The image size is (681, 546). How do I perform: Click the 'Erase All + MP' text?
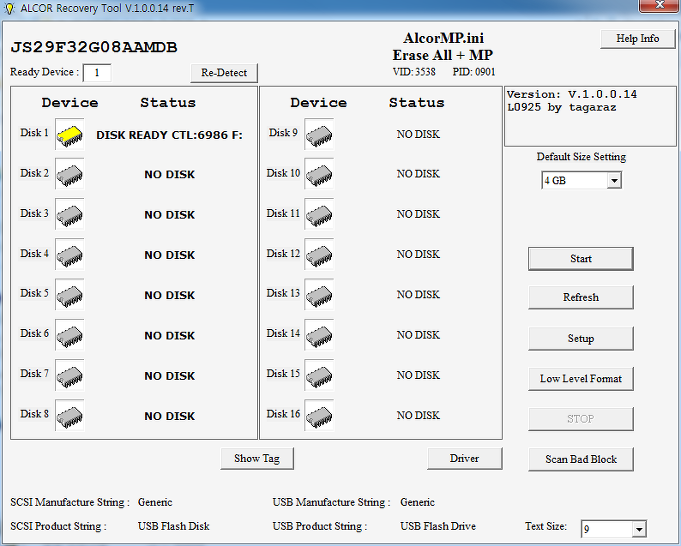click(x=443, y=55)
